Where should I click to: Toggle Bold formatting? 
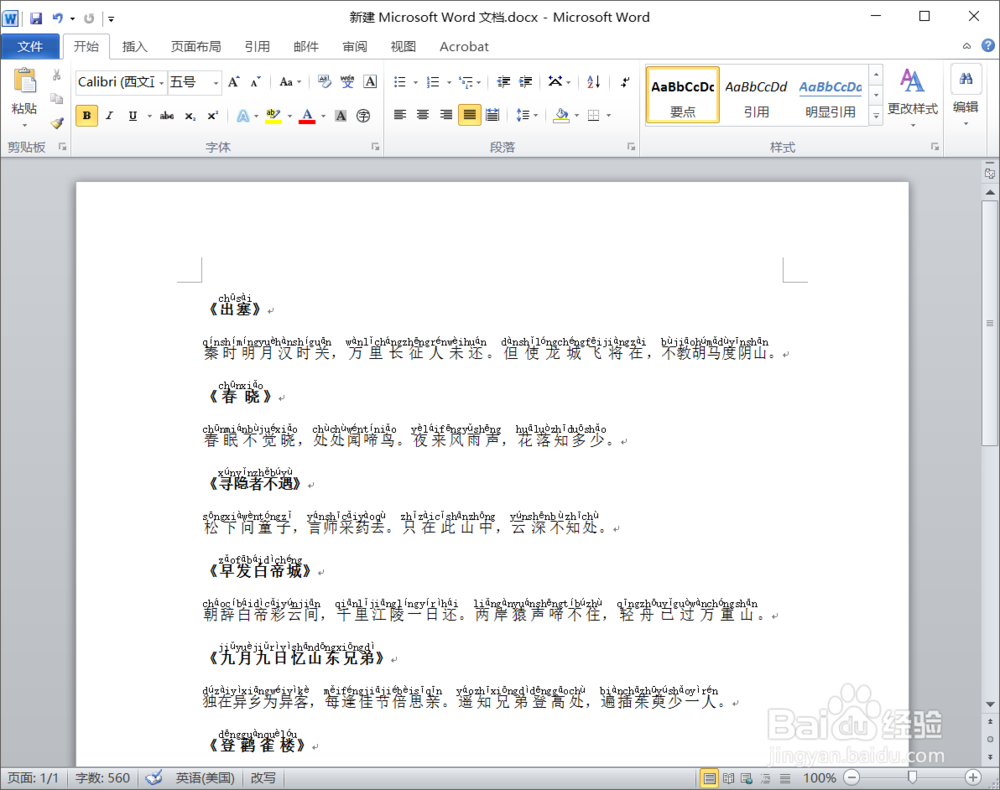[87, 115]
